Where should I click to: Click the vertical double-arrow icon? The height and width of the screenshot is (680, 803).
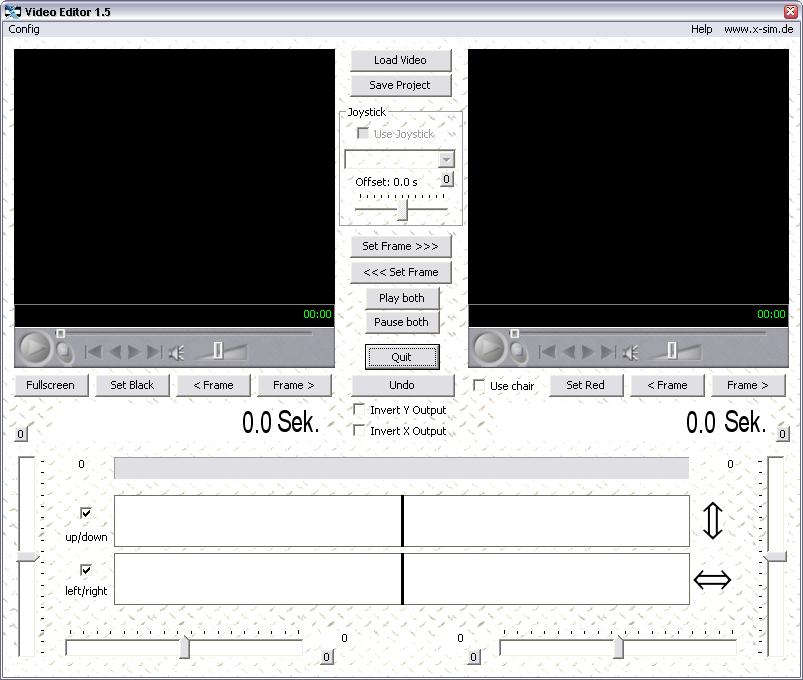point(713,521)
